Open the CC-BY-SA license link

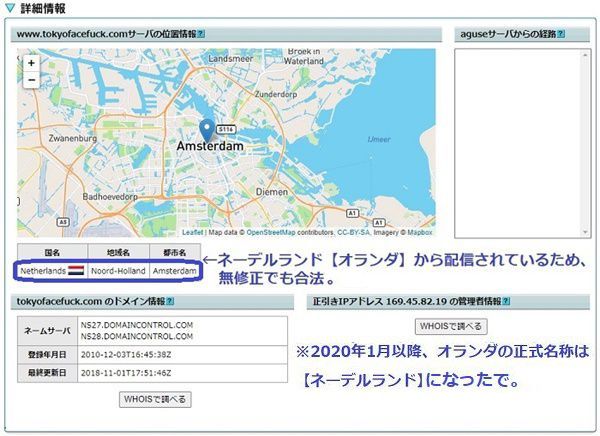(x=354, y=232)
